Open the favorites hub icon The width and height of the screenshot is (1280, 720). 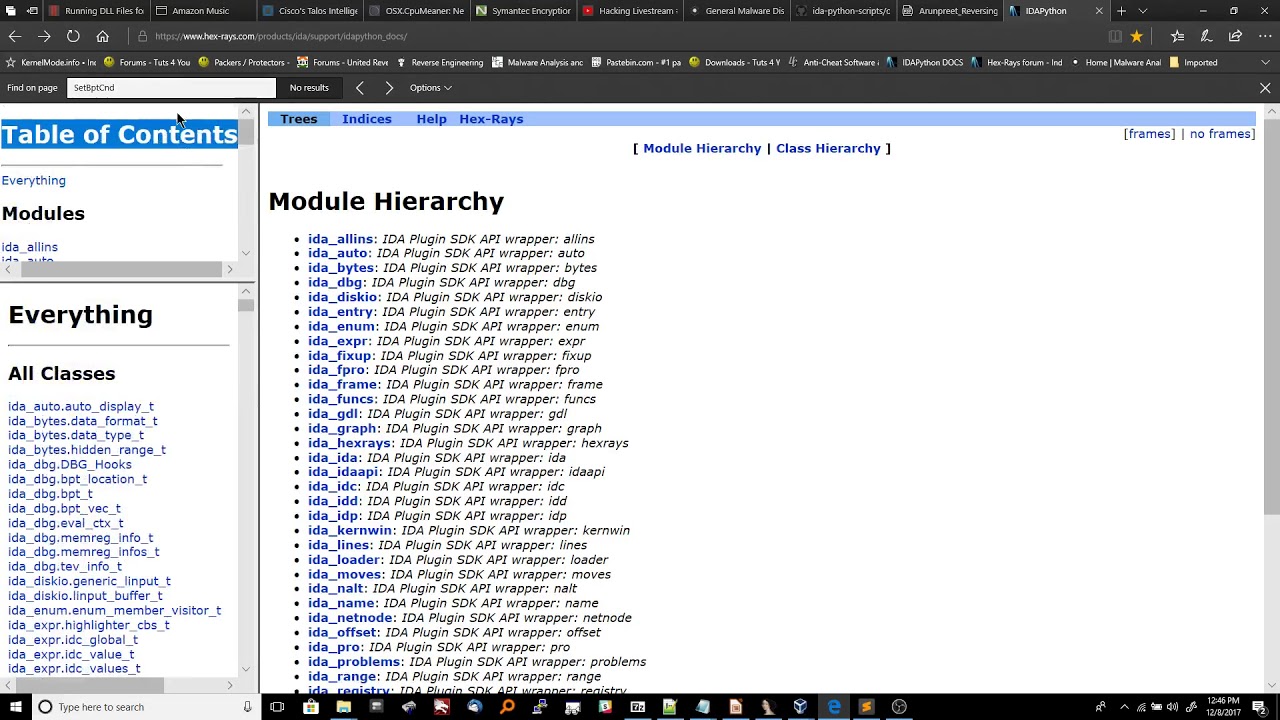[1177, 36]
